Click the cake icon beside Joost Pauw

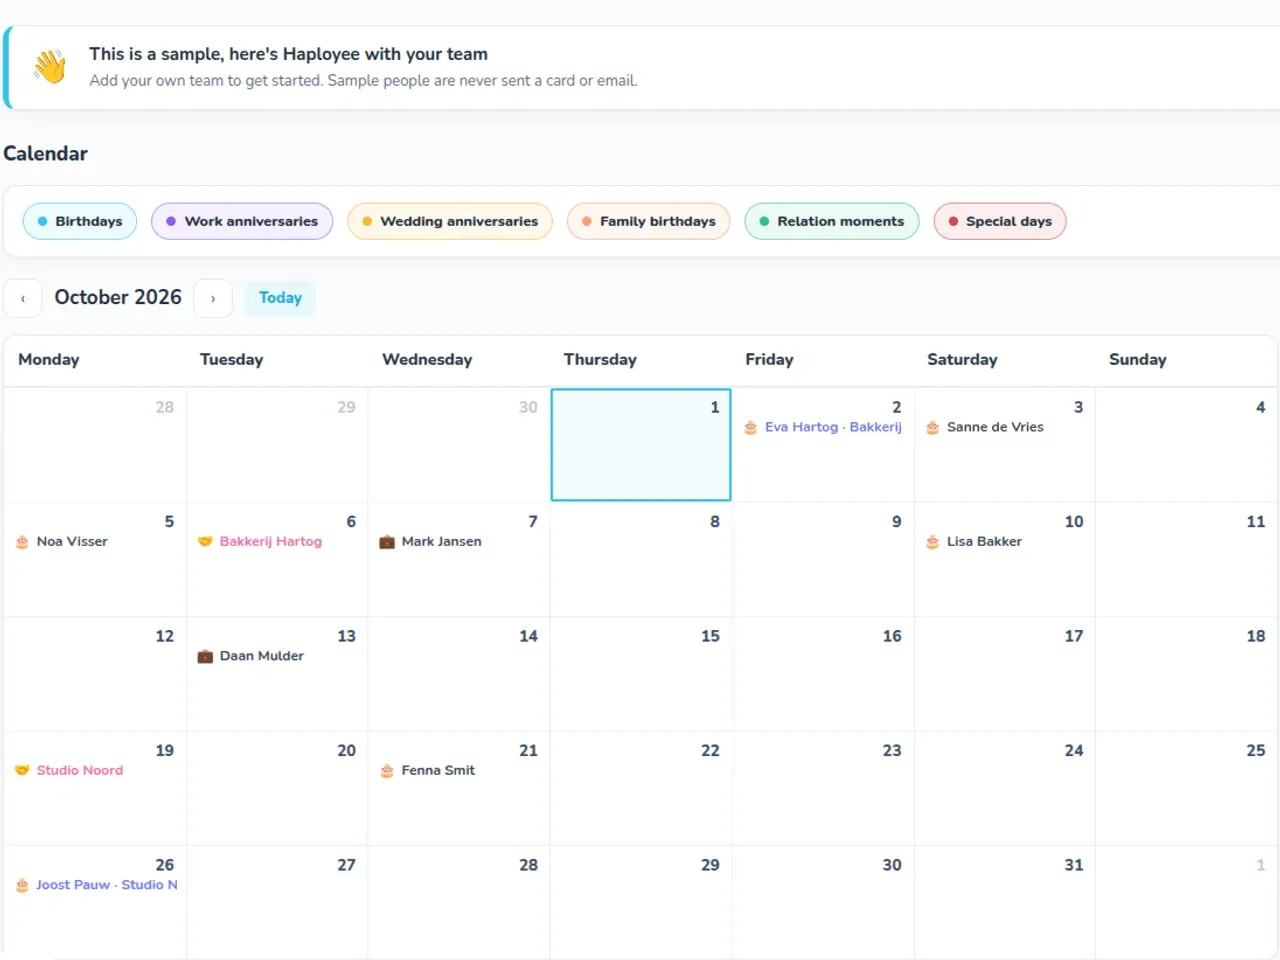click(x=22, y=886)
